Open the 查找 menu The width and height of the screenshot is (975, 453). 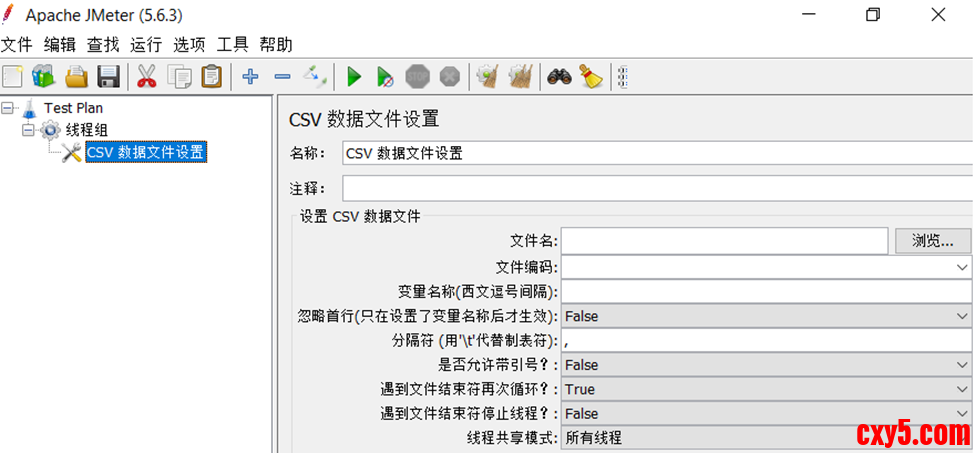click(x=103, y=45)
